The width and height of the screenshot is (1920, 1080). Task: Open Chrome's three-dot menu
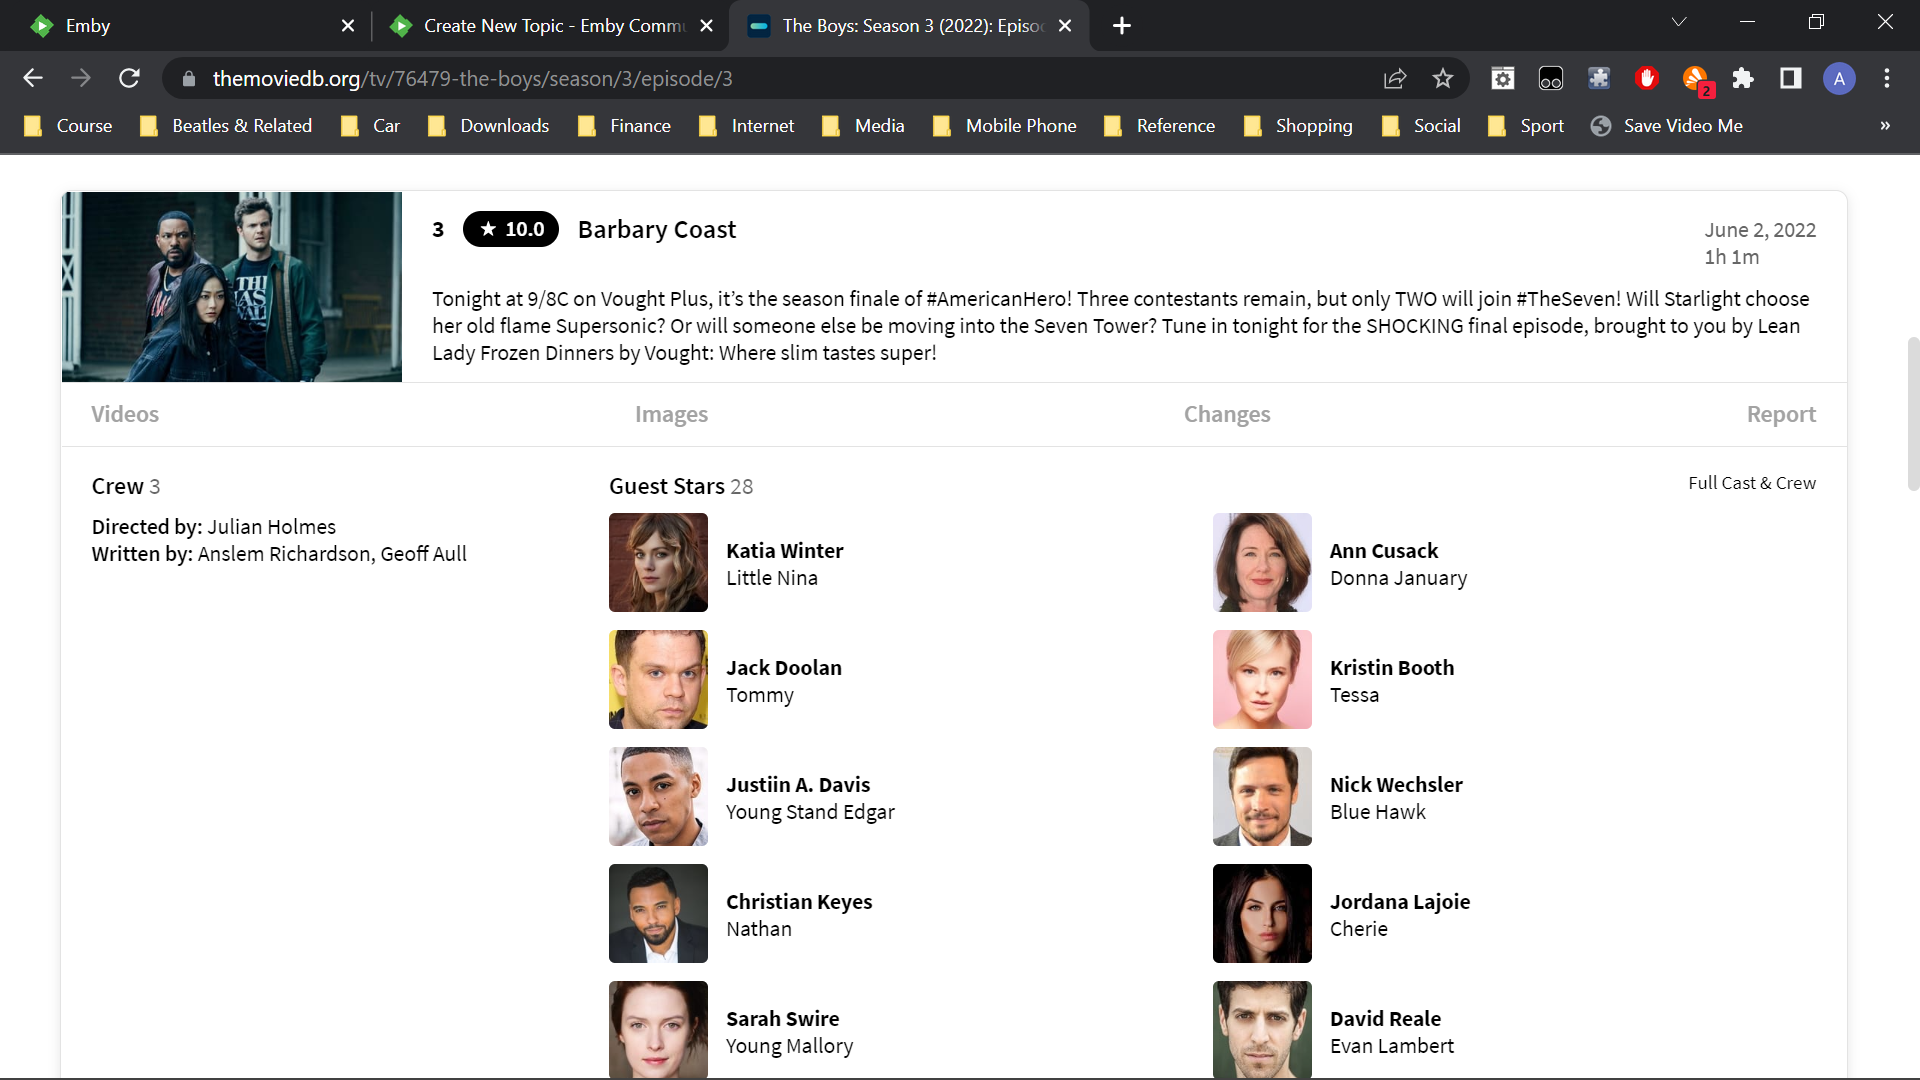click(1886, 78)
